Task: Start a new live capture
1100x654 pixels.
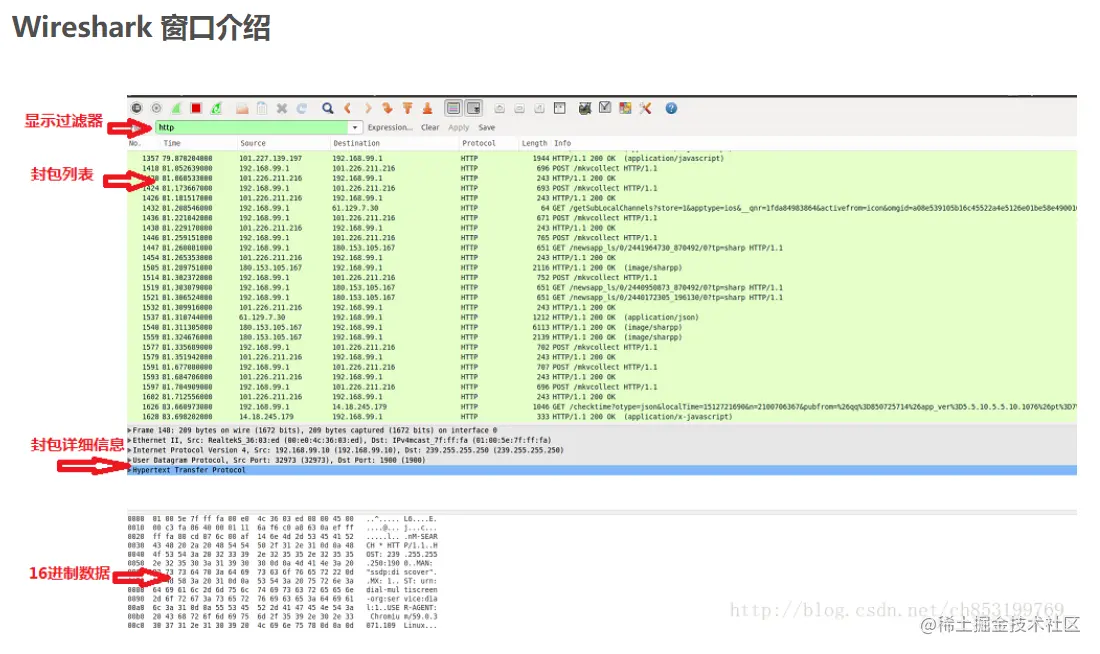Action: [177, 107]
